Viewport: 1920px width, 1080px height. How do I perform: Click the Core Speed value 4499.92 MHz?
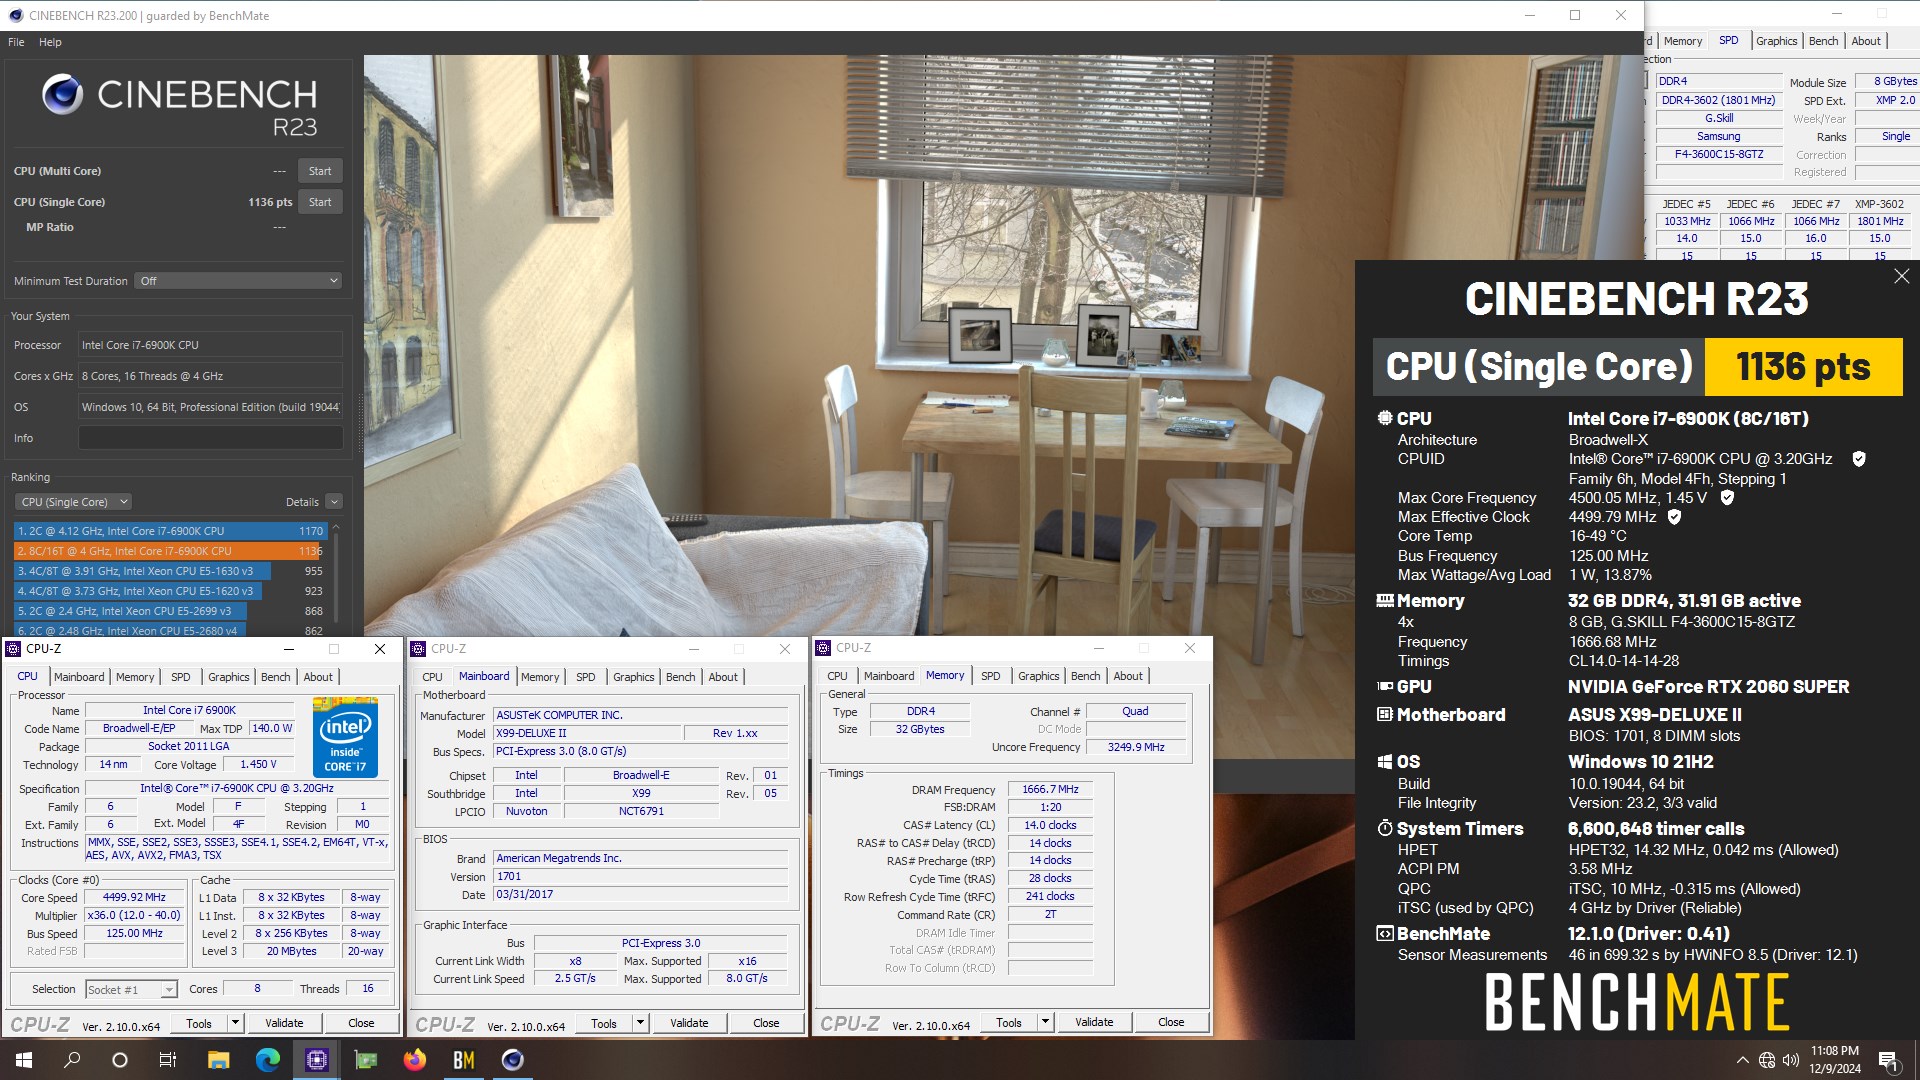click(134, 897)
